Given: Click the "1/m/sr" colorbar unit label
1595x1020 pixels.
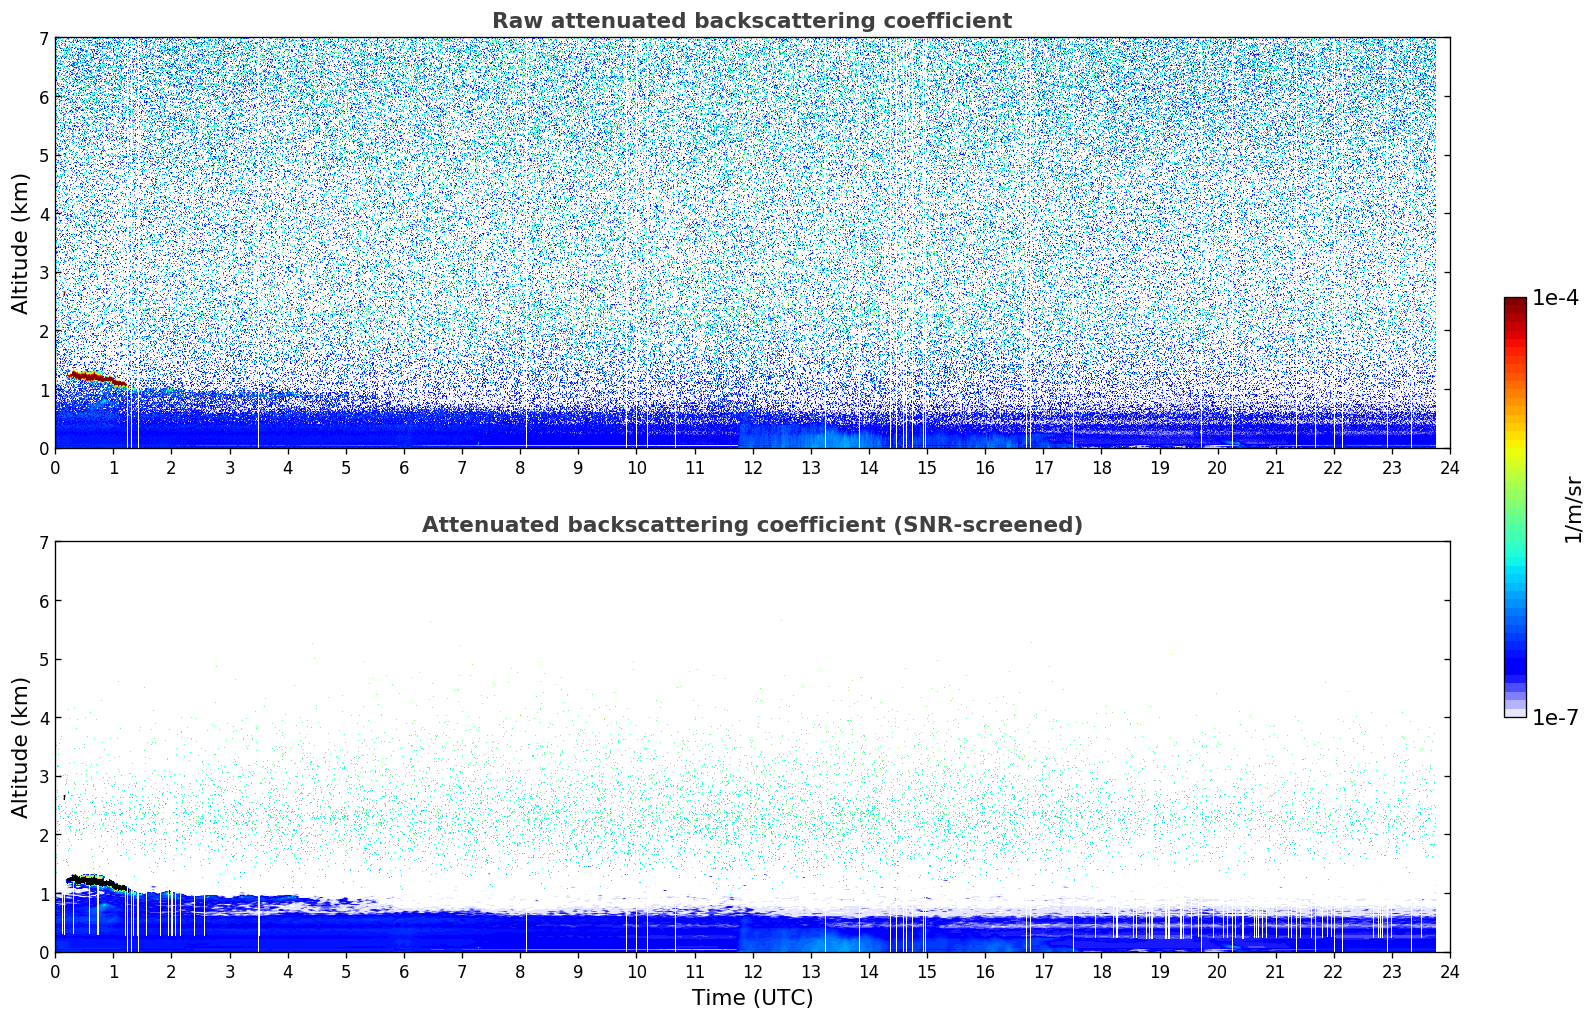Looking at the screenshot, I should 1574,508.
